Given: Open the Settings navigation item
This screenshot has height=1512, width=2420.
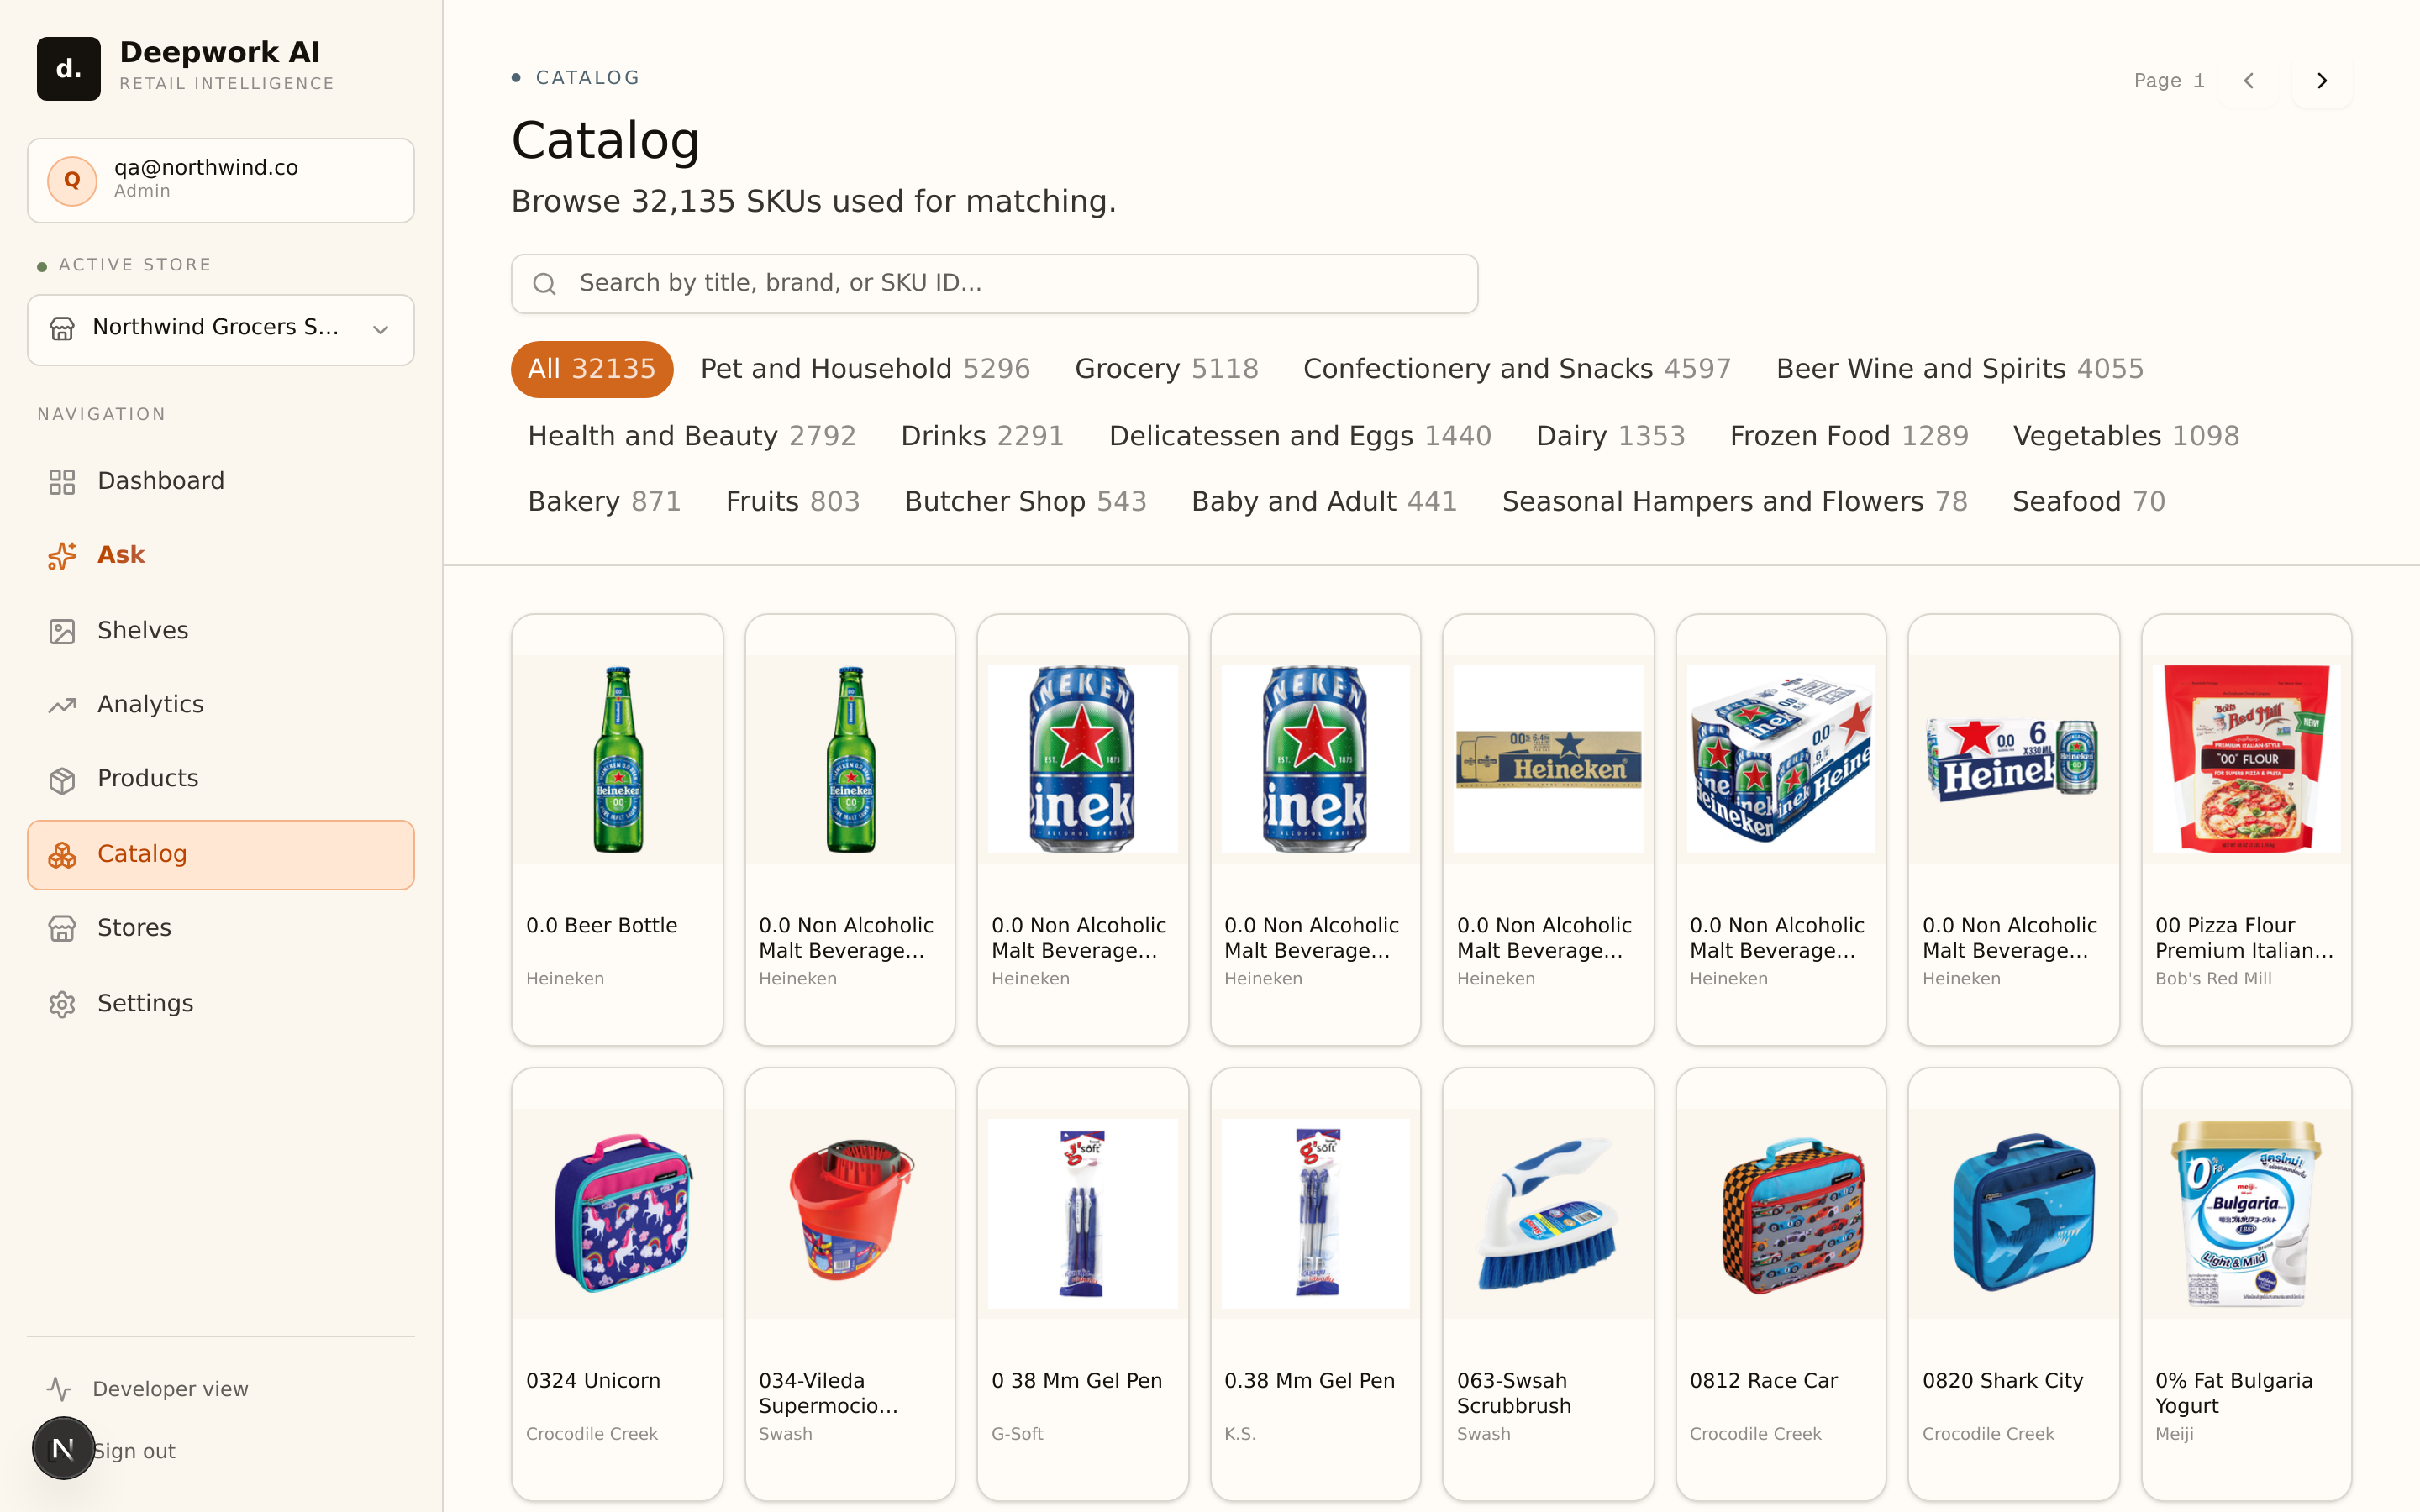Looking at the screenshot, I should [221, 1003].
